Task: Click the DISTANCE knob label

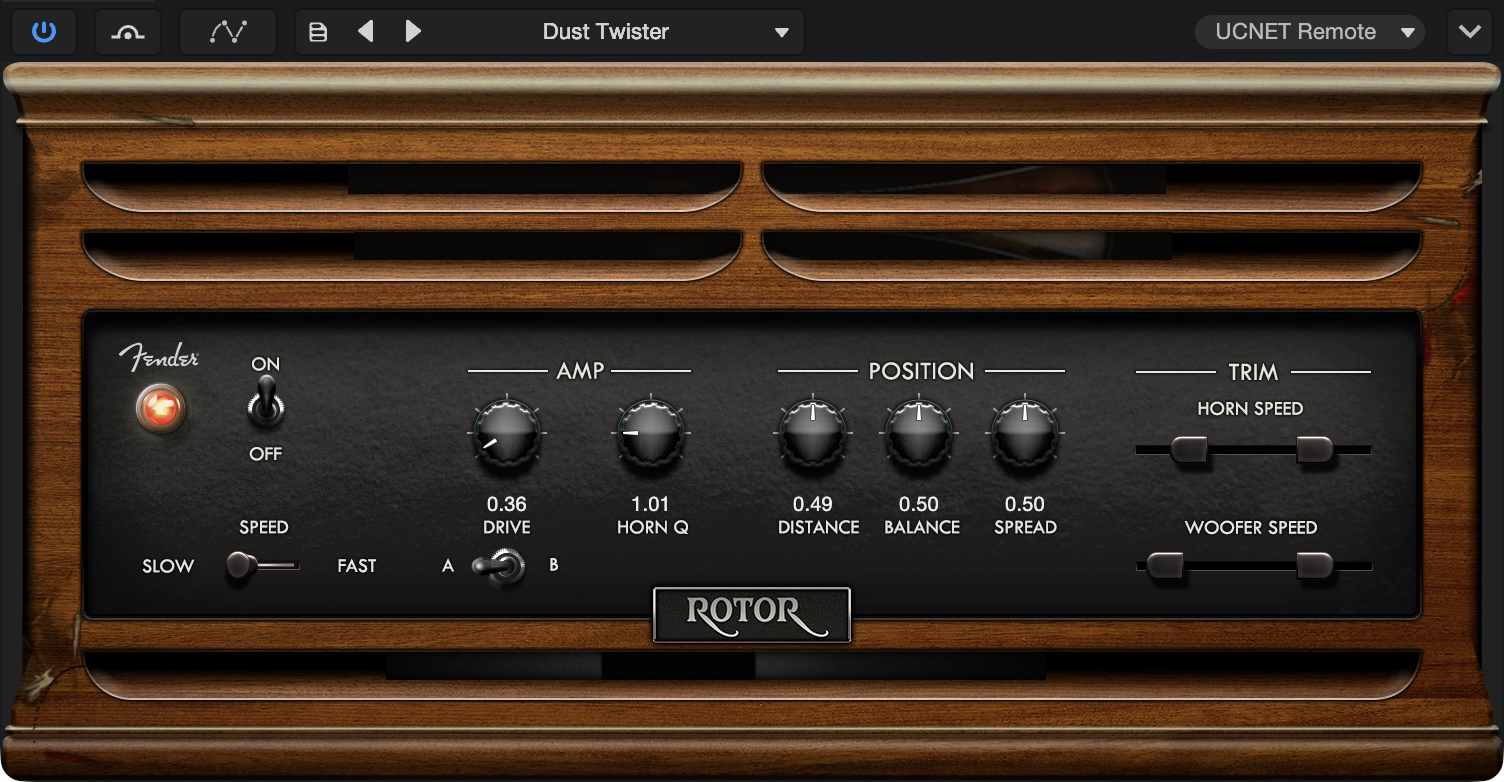Action: point(819,527)
